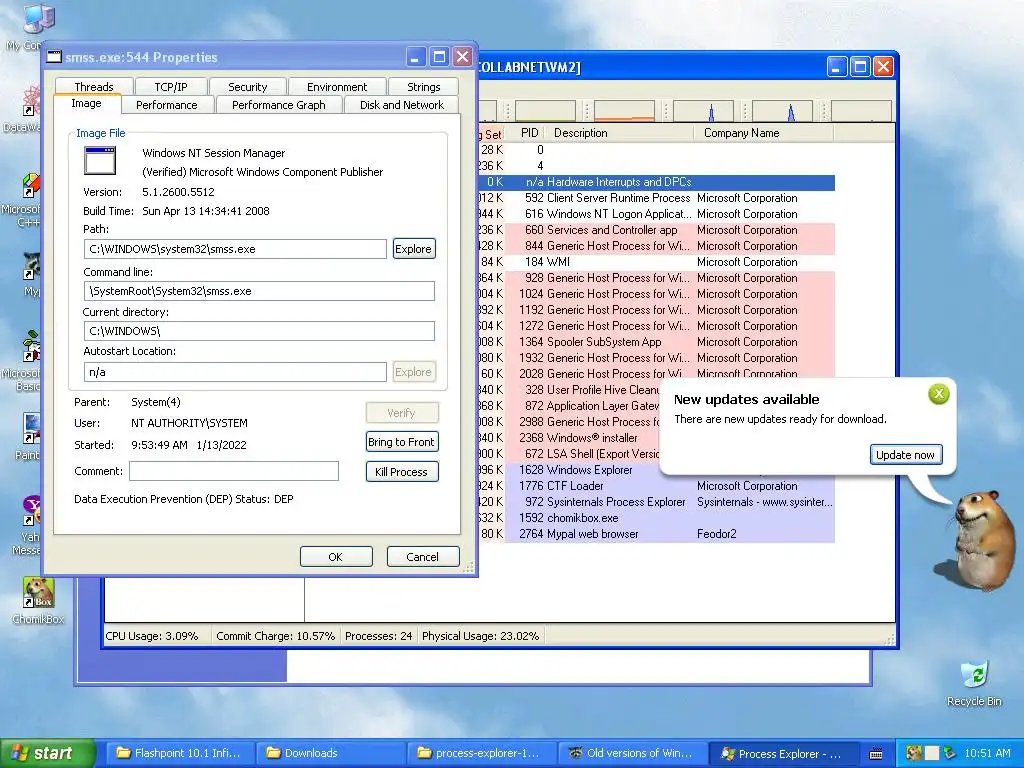Open the Environment tab
Viewport: 1024px width, 768px height.
(337, 87)
